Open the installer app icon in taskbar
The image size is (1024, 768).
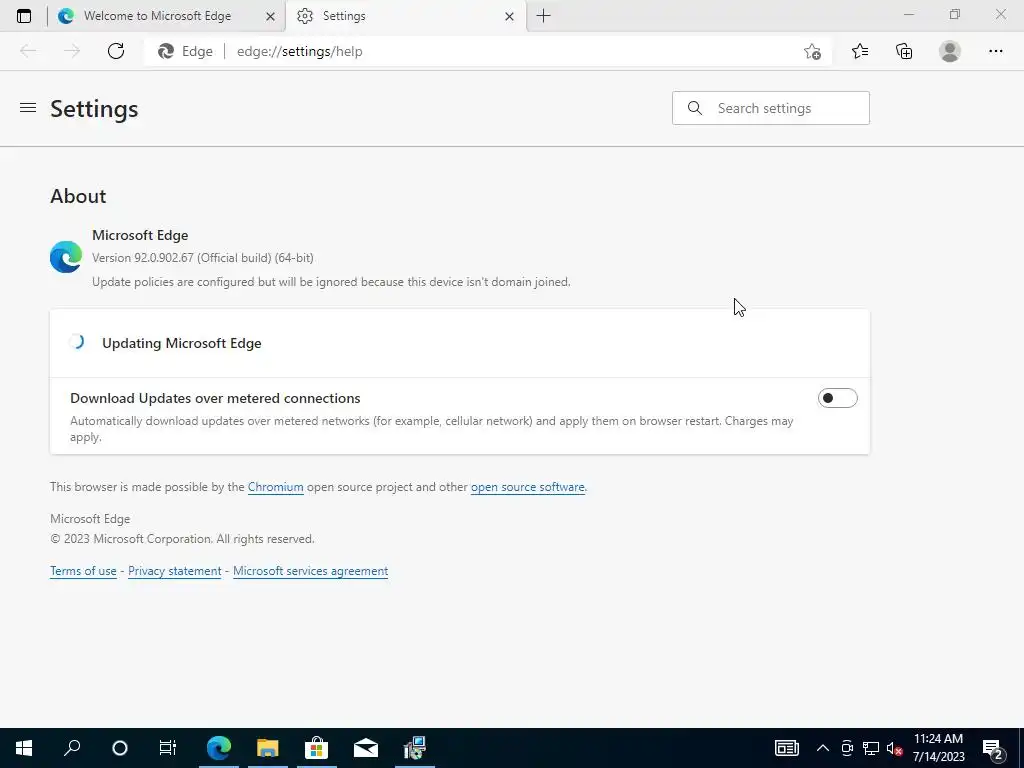(415, 748)
